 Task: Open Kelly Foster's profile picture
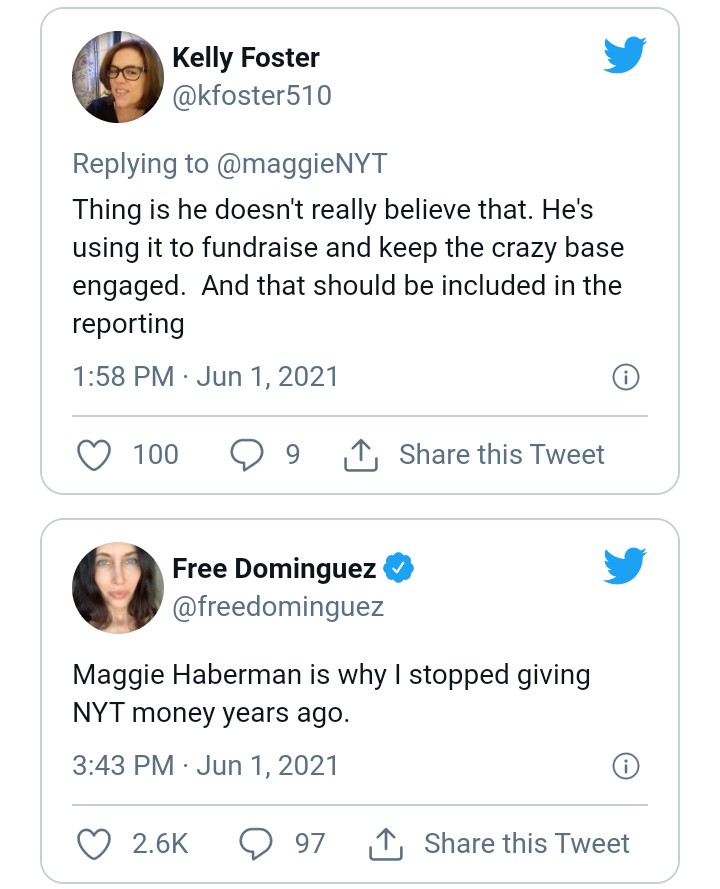point(118,76)
